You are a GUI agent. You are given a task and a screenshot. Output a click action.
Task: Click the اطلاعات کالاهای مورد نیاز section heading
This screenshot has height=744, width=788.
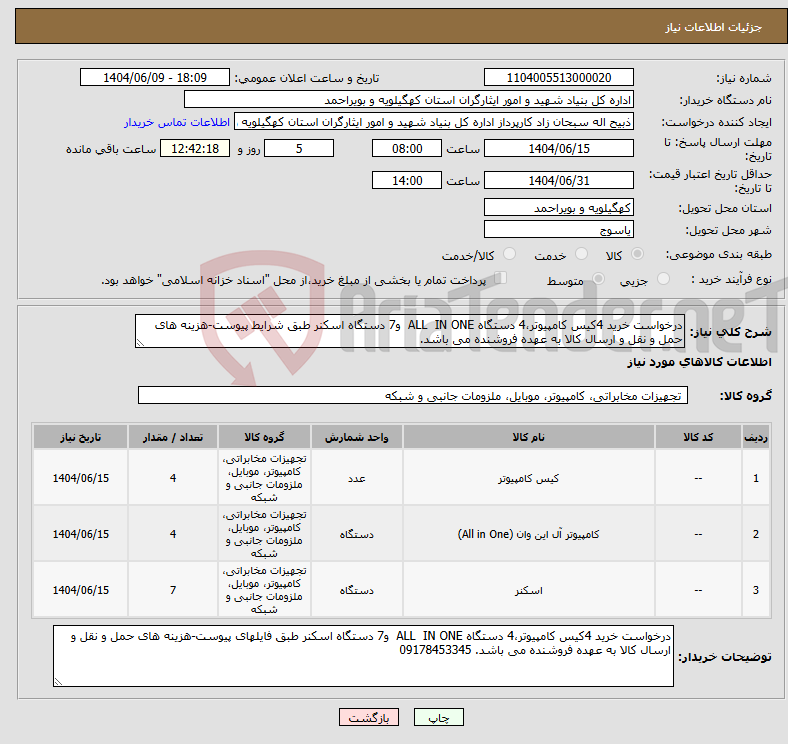point(699,362)
